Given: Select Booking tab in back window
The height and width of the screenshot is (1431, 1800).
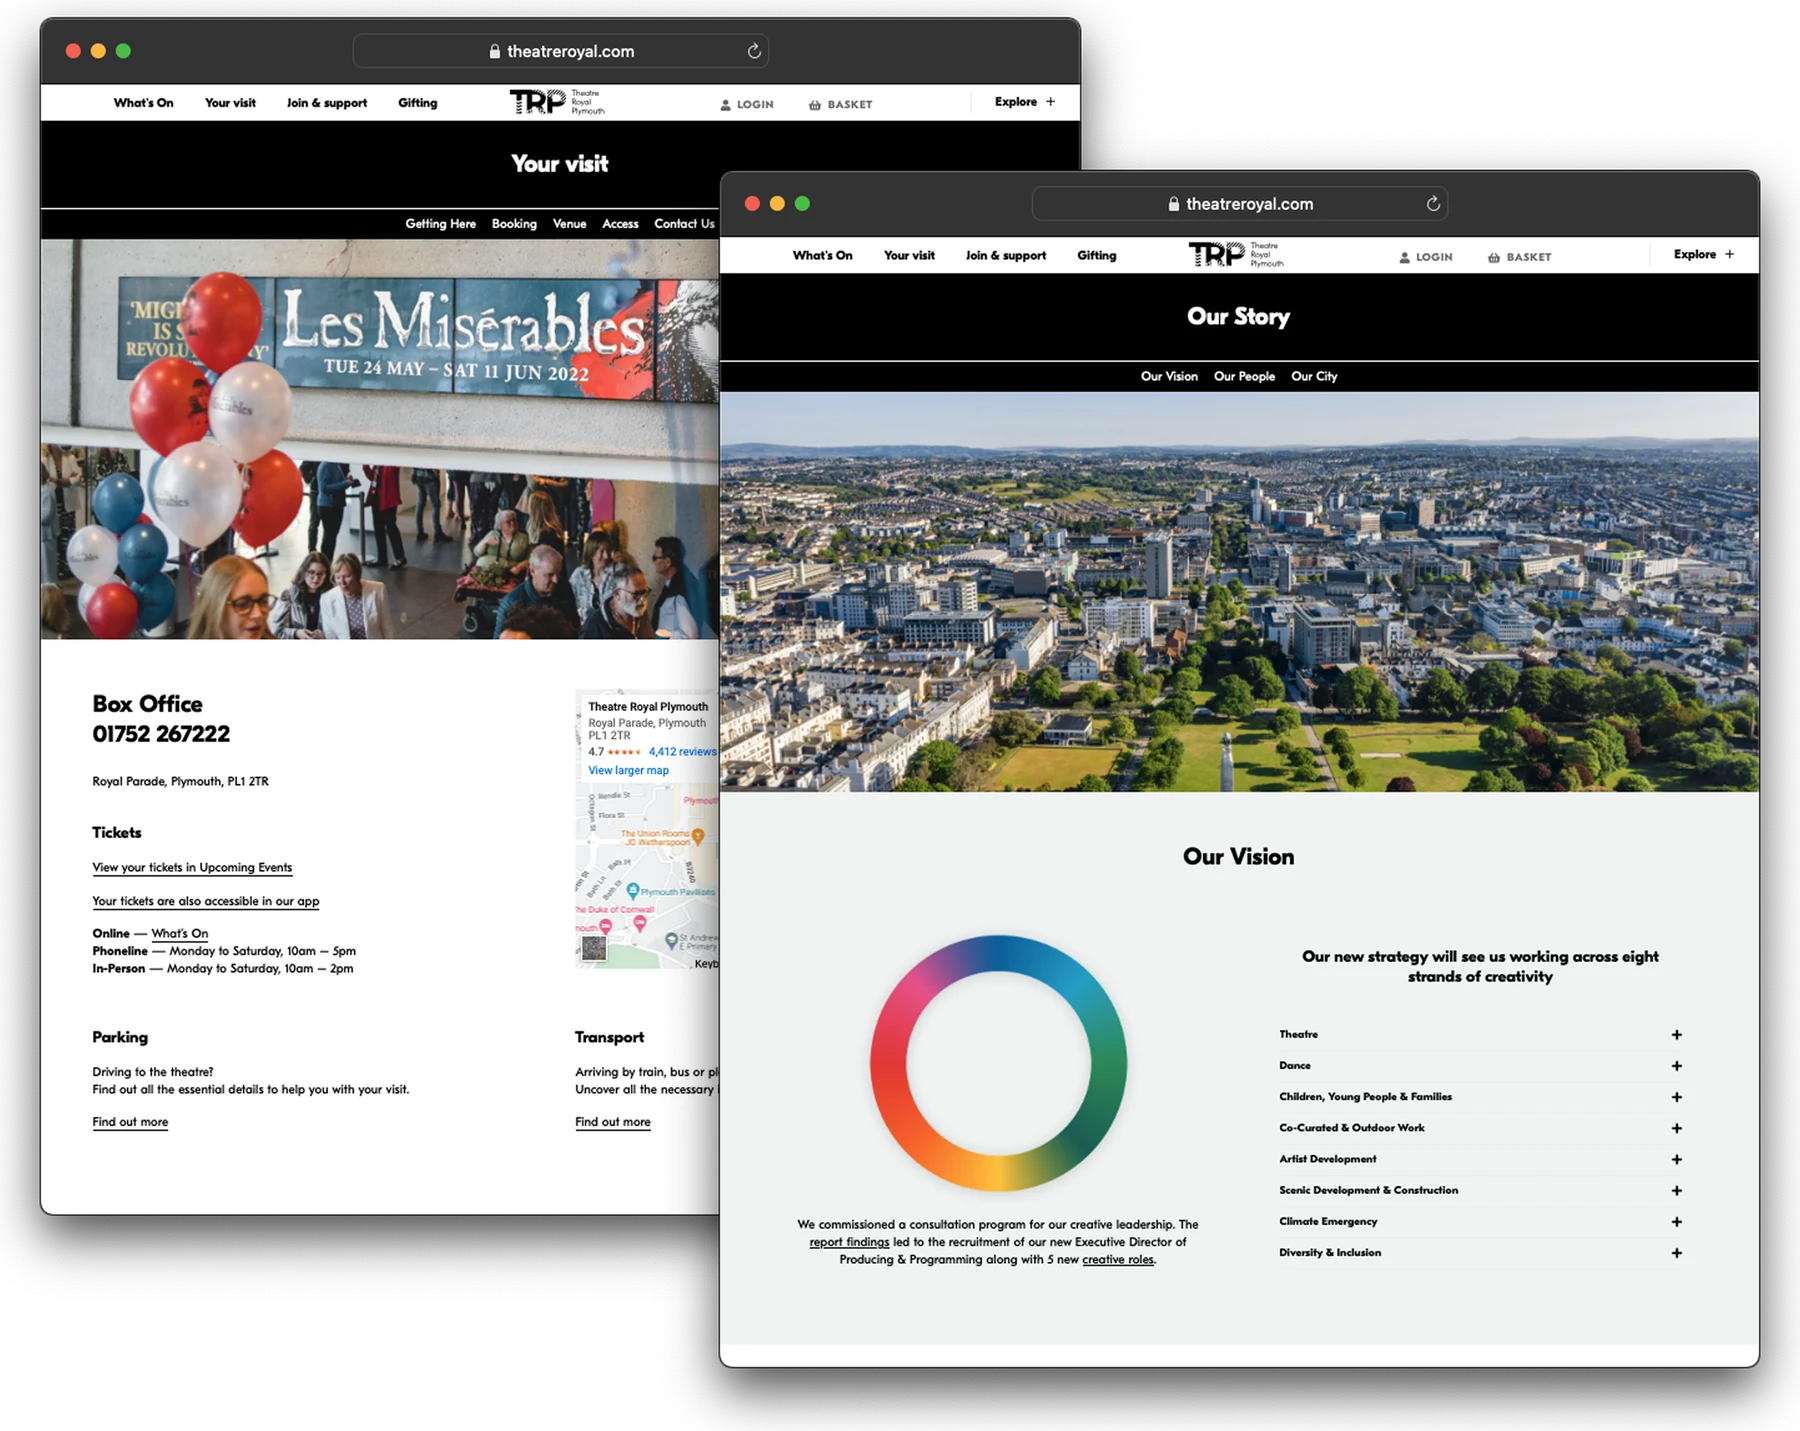Looking at the screenshot, I should [x=514, y=223].
